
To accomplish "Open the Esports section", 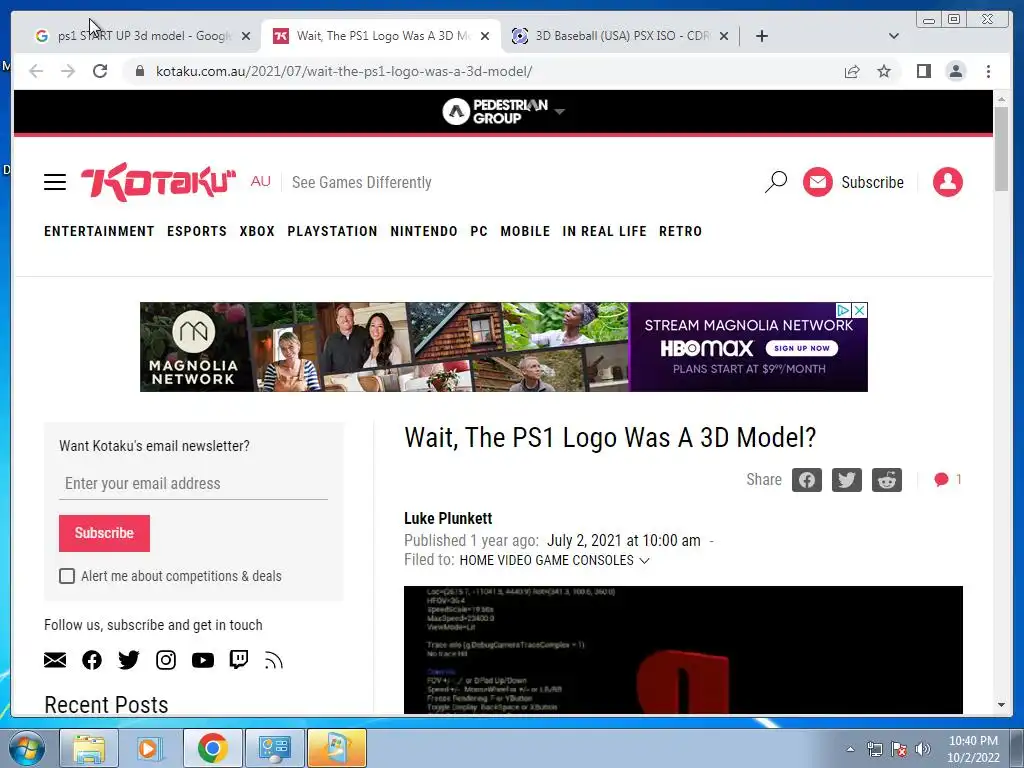I will pyautogui.click(x=197, y=231).
